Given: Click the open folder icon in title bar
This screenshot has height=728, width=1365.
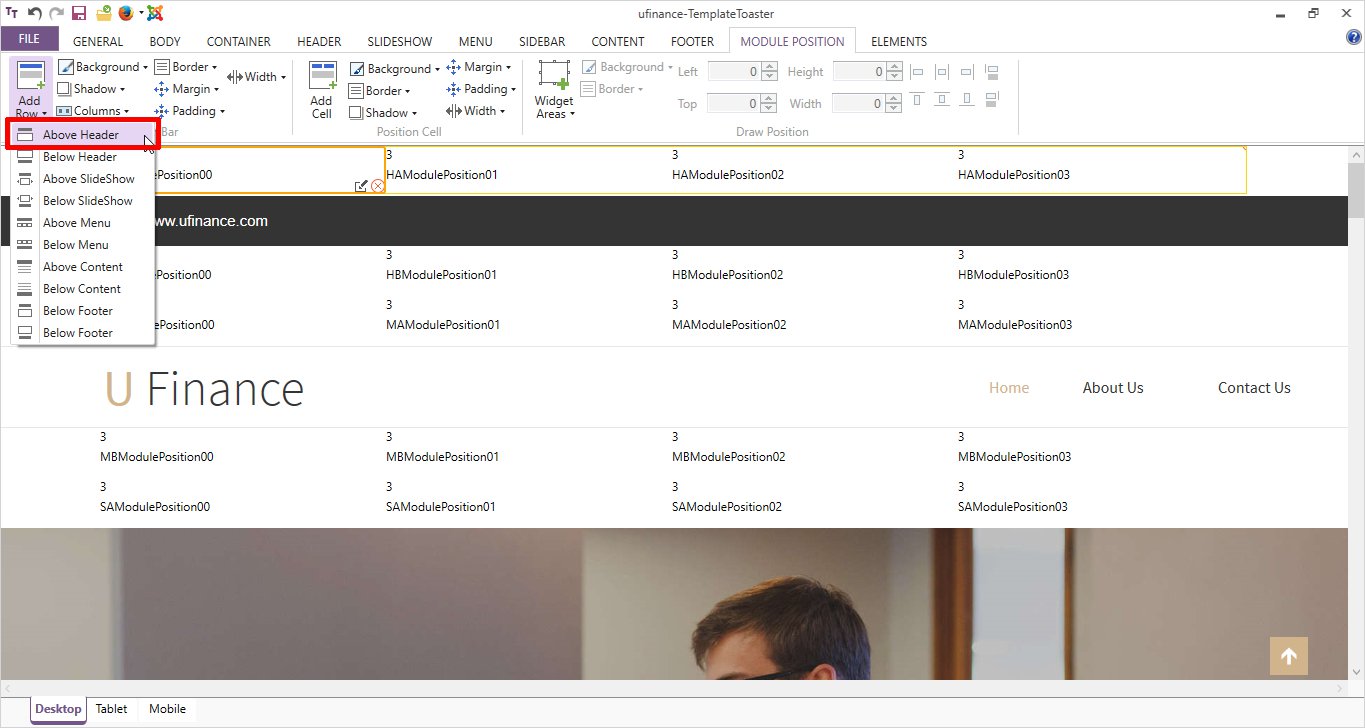Looking at the screenshot, I should point(102,13).
